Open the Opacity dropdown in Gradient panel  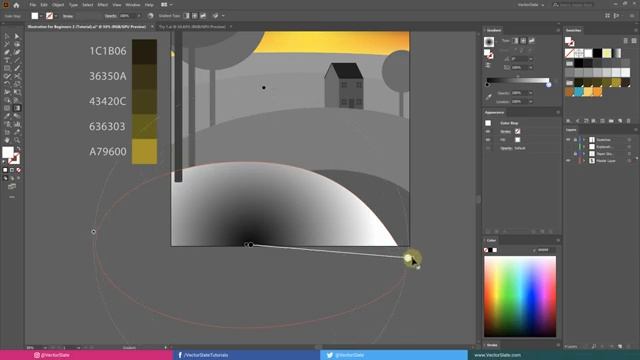(x=531, y=93)
